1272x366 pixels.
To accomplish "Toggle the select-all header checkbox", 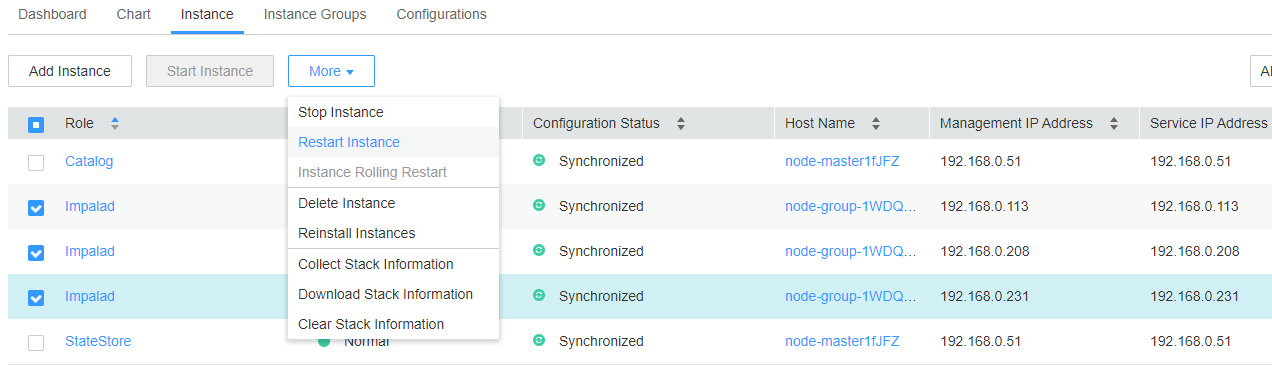I will (x=36, y=125).
